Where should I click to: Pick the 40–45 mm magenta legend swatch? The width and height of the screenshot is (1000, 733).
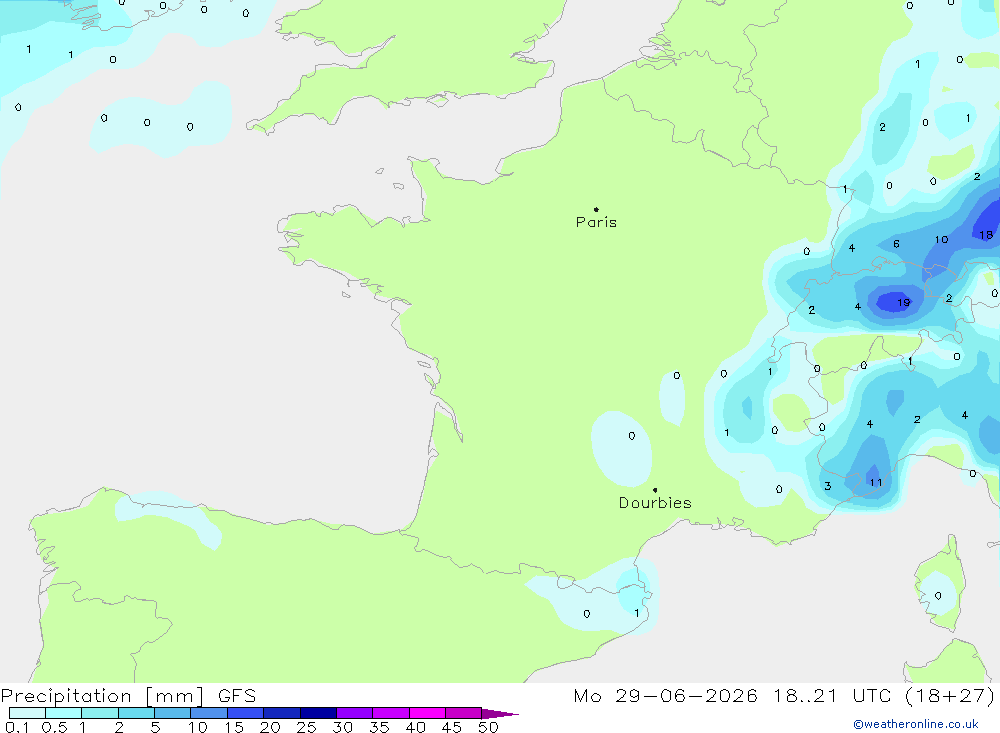(427, 713)
